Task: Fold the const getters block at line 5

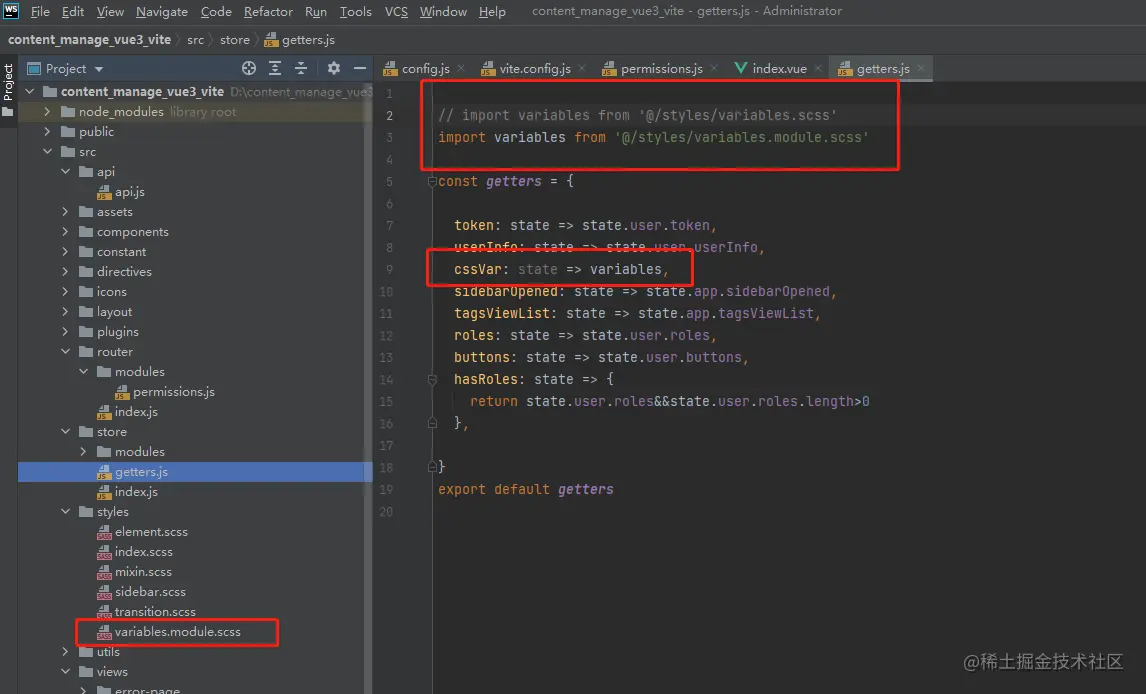Action: pos(432,181)
